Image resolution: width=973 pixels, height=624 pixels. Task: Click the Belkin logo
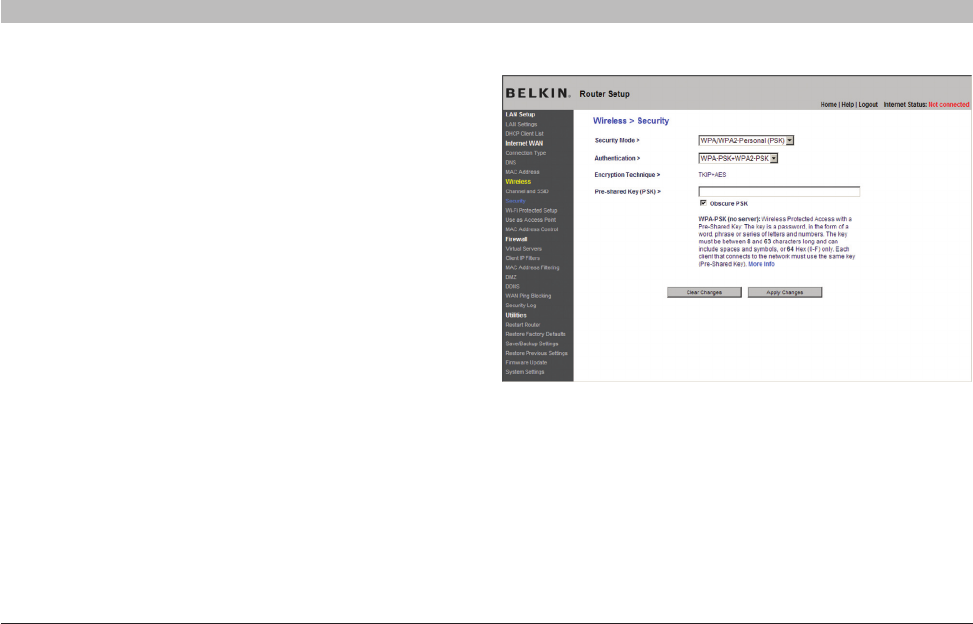point(537,93)
